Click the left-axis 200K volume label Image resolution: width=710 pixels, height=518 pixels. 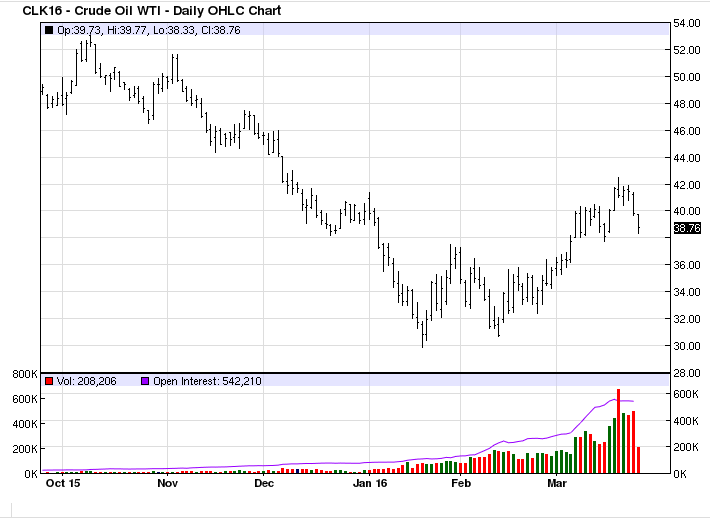coord(25,449)
